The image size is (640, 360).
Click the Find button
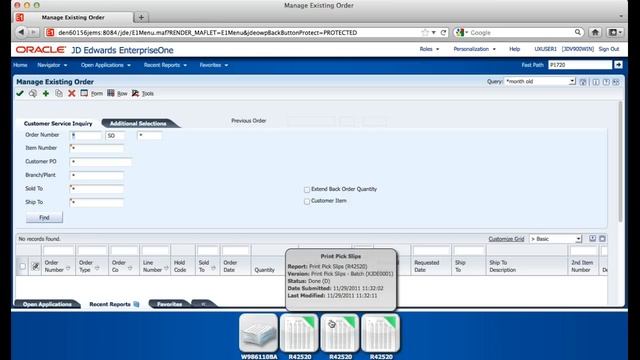[x=44, y=218]
